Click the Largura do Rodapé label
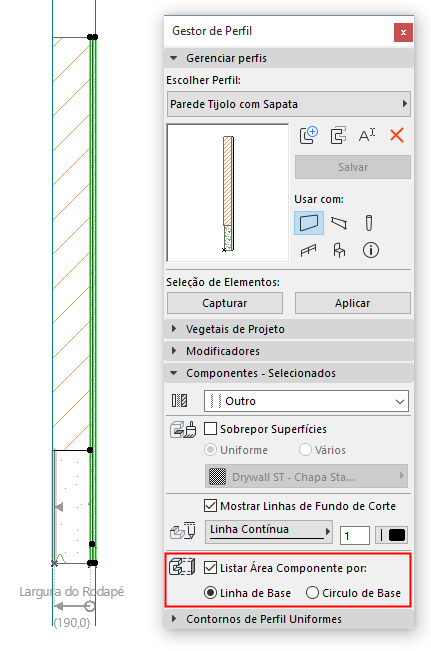Image resolution: width=431 pixels, height=651 pixels. 71,591
